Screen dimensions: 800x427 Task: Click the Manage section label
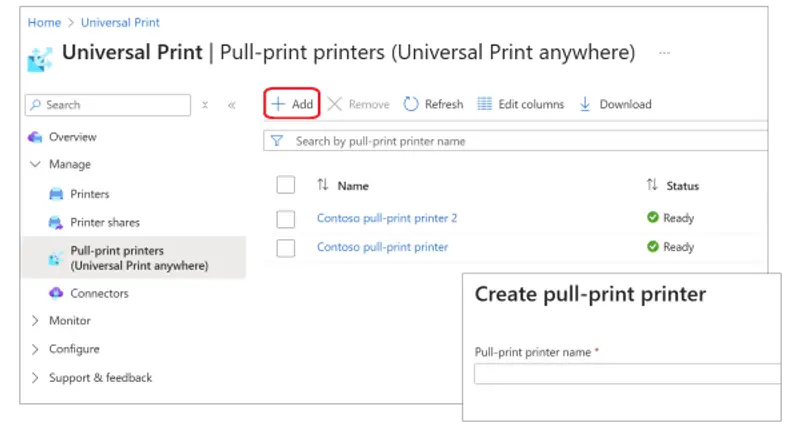pyautogui.click(x=70, y=164)
